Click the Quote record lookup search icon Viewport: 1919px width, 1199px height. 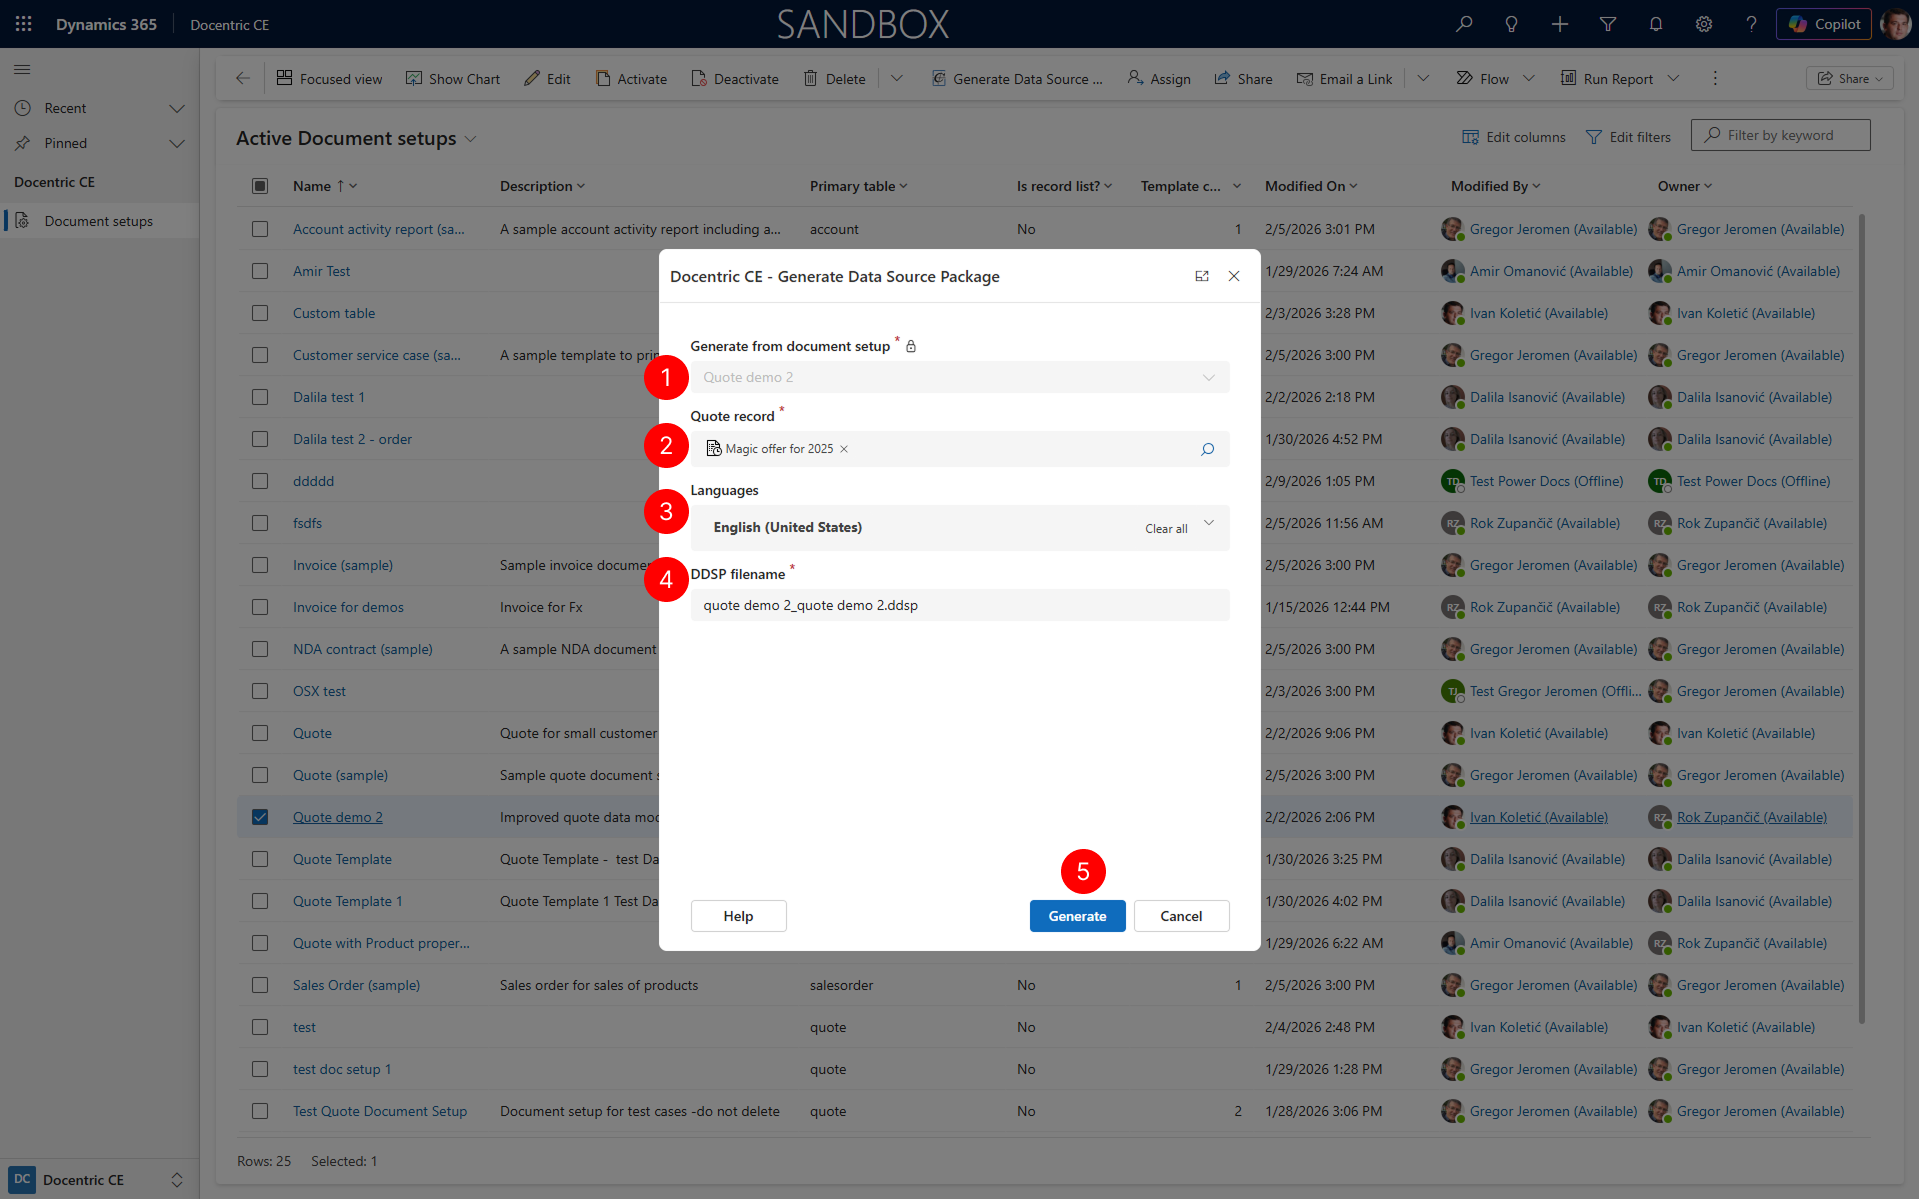tap(1208, 449)
